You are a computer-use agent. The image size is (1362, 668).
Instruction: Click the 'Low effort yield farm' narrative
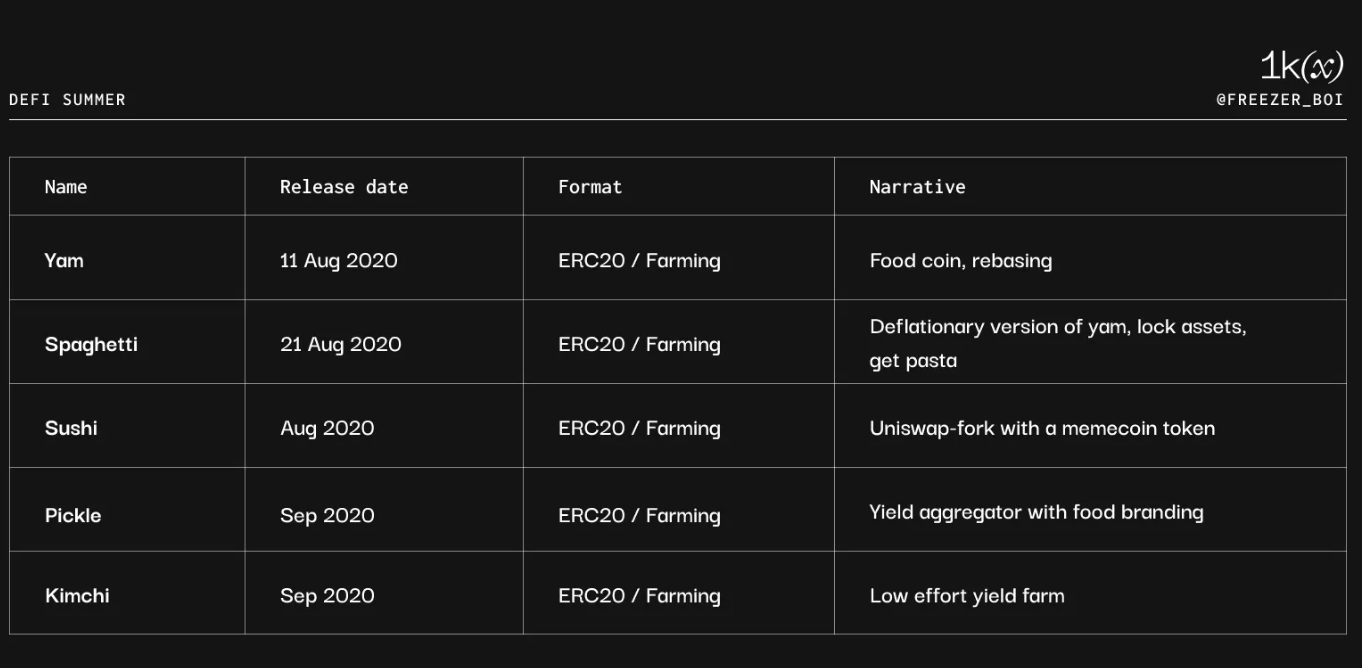[x=967, y=596]
